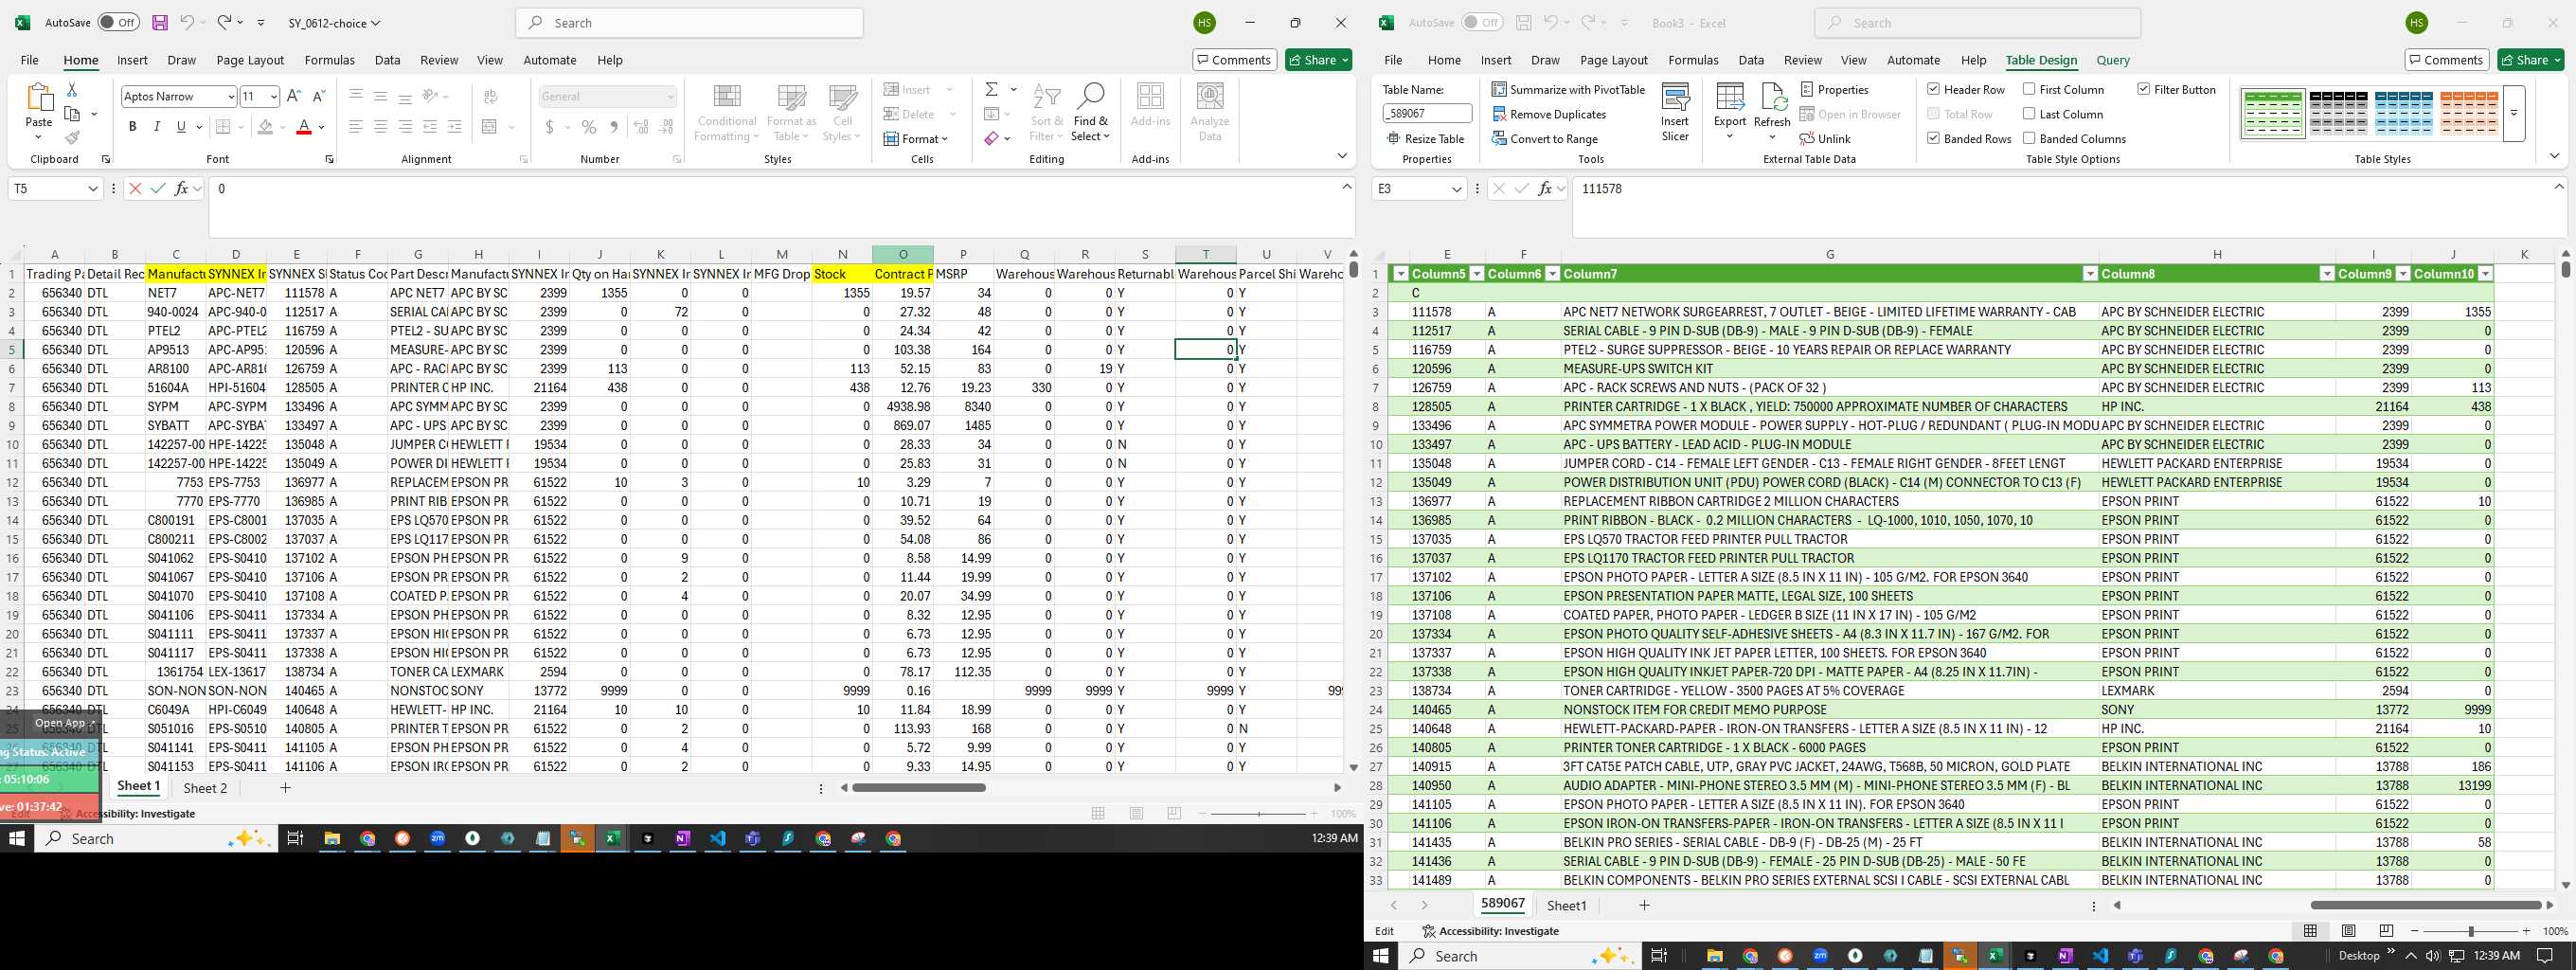Screen dimensions: 2576x970
Task: Click Page Layout view icon in right status bar
Action: pyautogui.click(x=2349, y=931)
